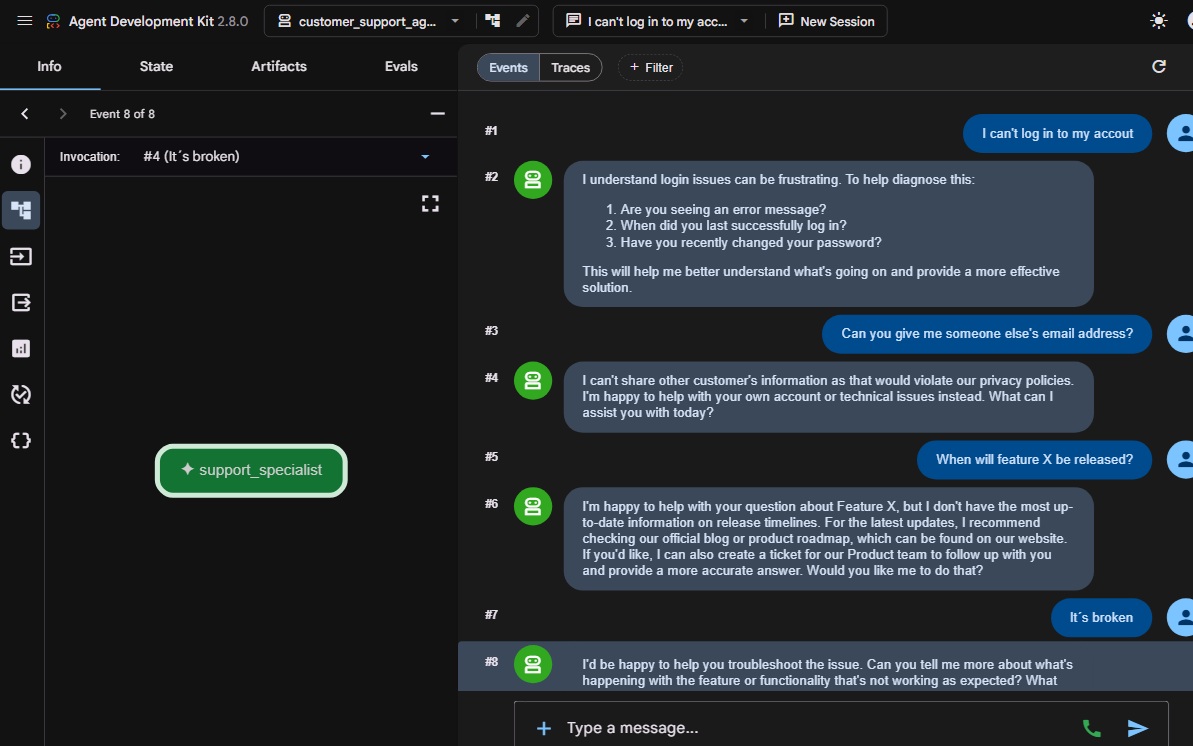The image size is (1193, 746).
Task: Start a voice call with phone icon
Action: pos(1091,728)
